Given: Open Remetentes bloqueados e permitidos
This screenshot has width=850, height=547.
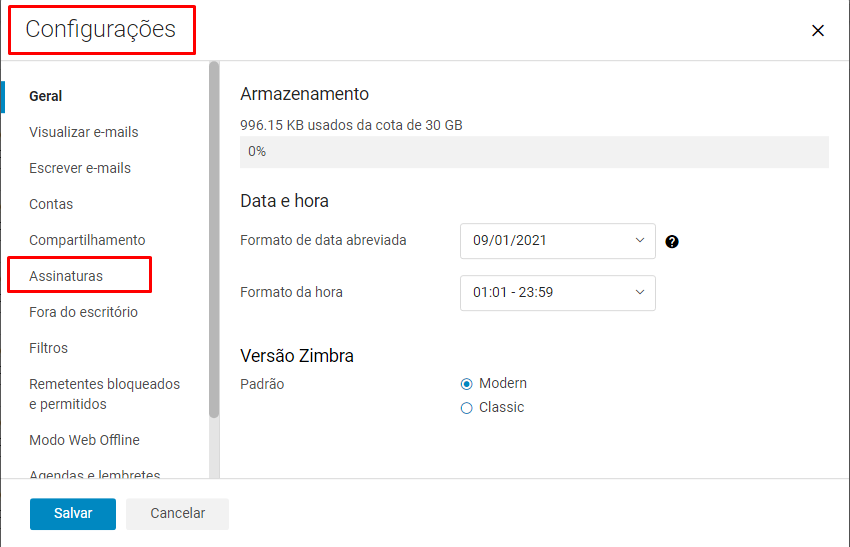Looking at the screenshot, I should (x=104, y=394).
